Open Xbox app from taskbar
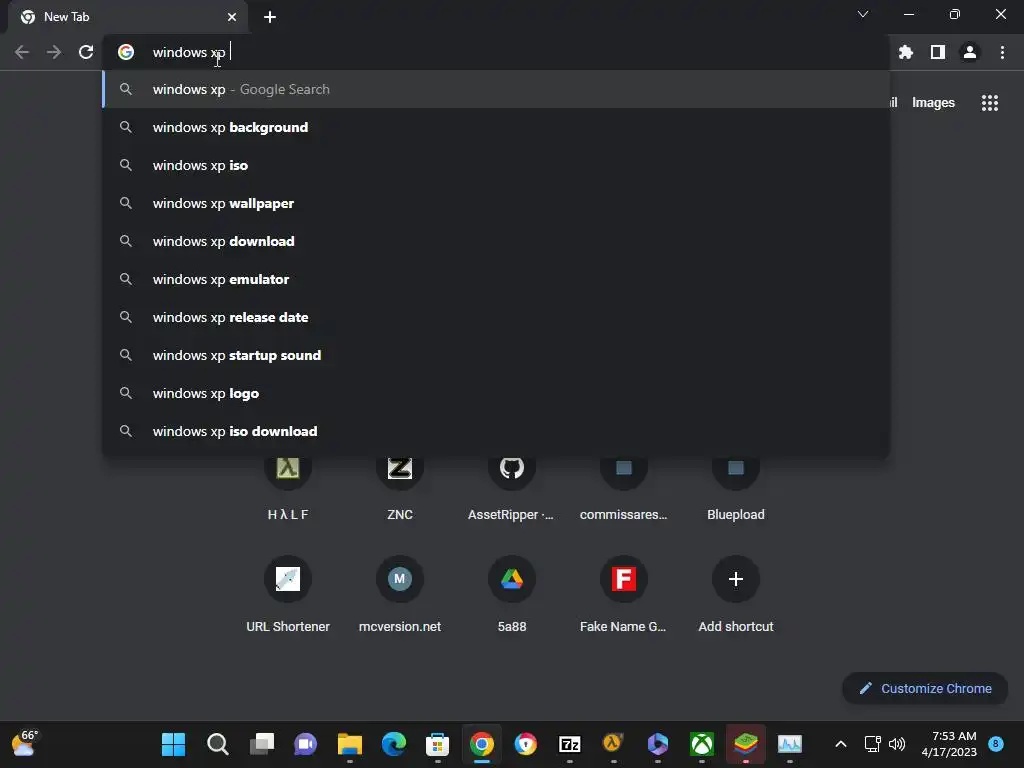1024x768 pixels. pos(702,744)
